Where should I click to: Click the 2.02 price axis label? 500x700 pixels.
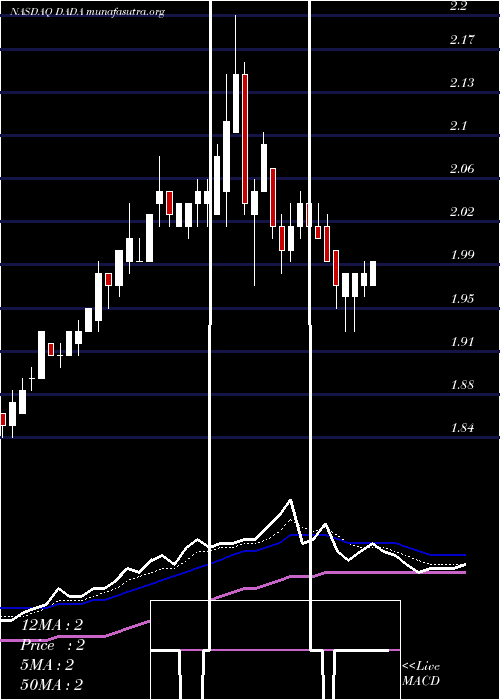coord(462,211)
